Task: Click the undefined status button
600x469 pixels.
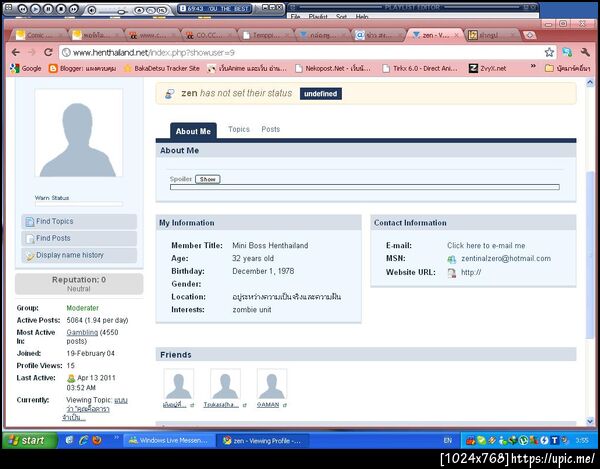Action: coord(321,94)
